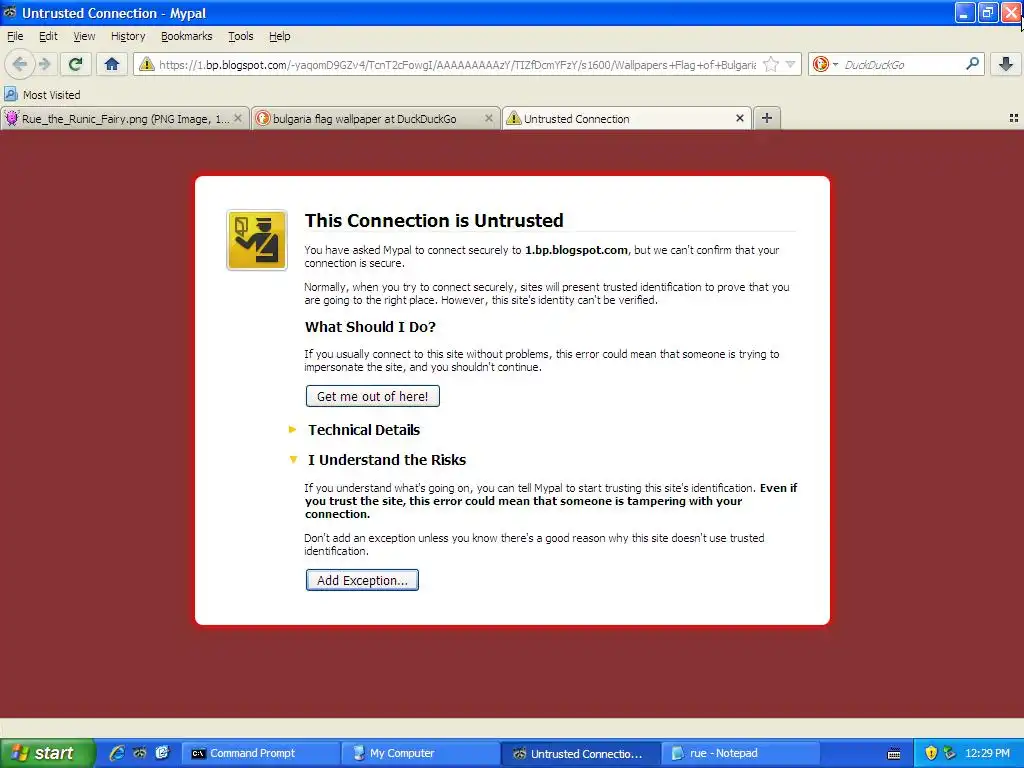Open the Most Visited bookmarks folder
This screenshot has width=1024, height=768.
tap(42, 95)
